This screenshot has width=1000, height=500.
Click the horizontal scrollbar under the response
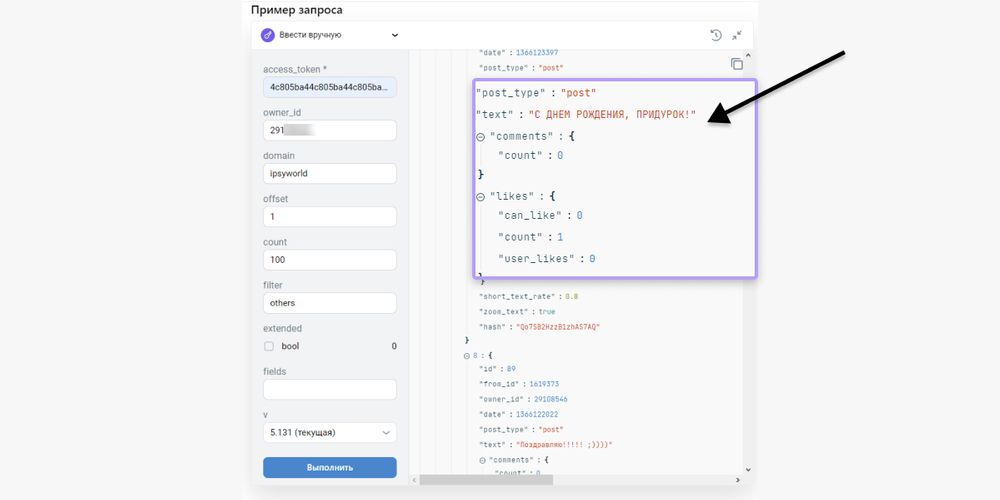pos(486,480)
